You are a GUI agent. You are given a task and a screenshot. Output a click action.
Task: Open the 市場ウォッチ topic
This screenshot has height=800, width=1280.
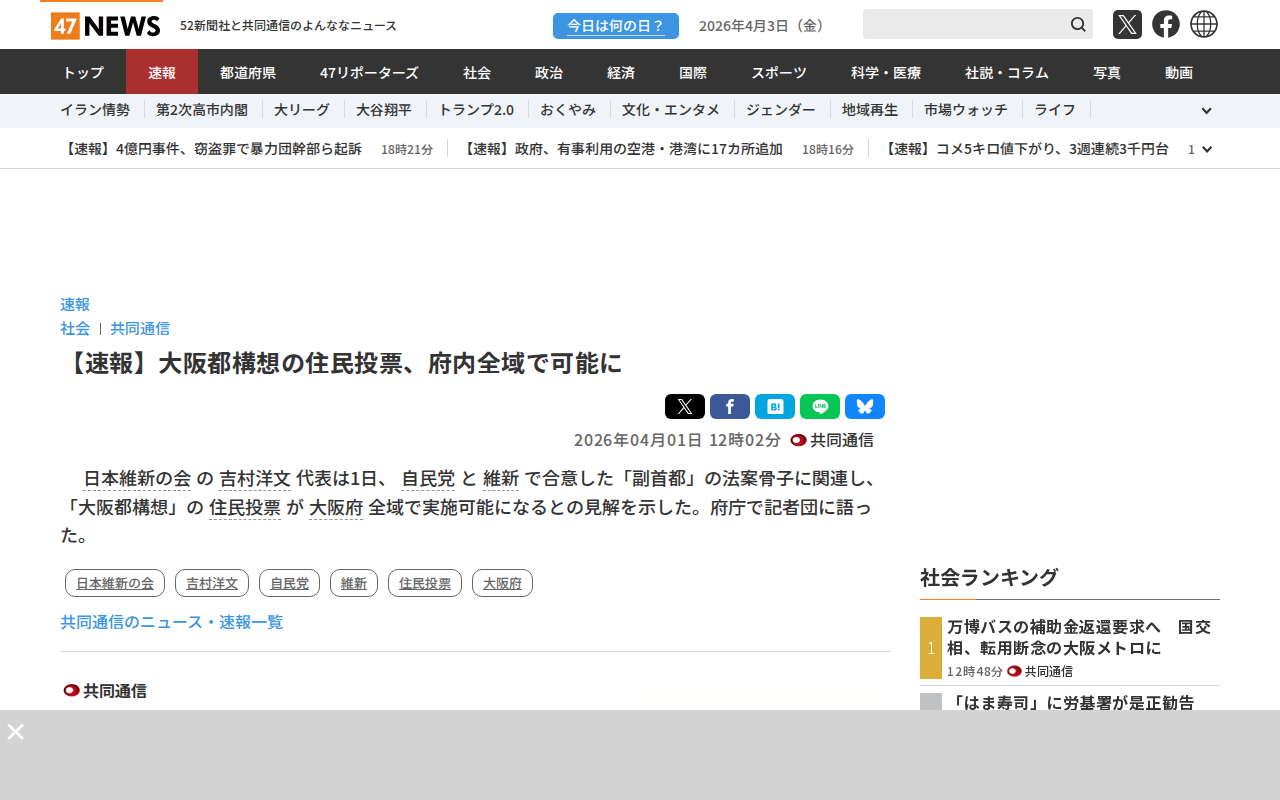(x=966, y=110)
